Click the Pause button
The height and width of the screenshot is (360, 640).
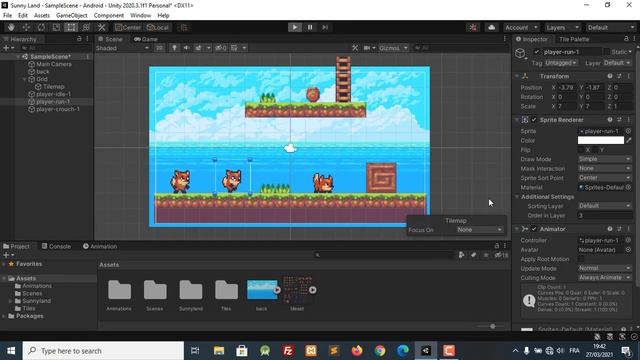pos(310,27)
